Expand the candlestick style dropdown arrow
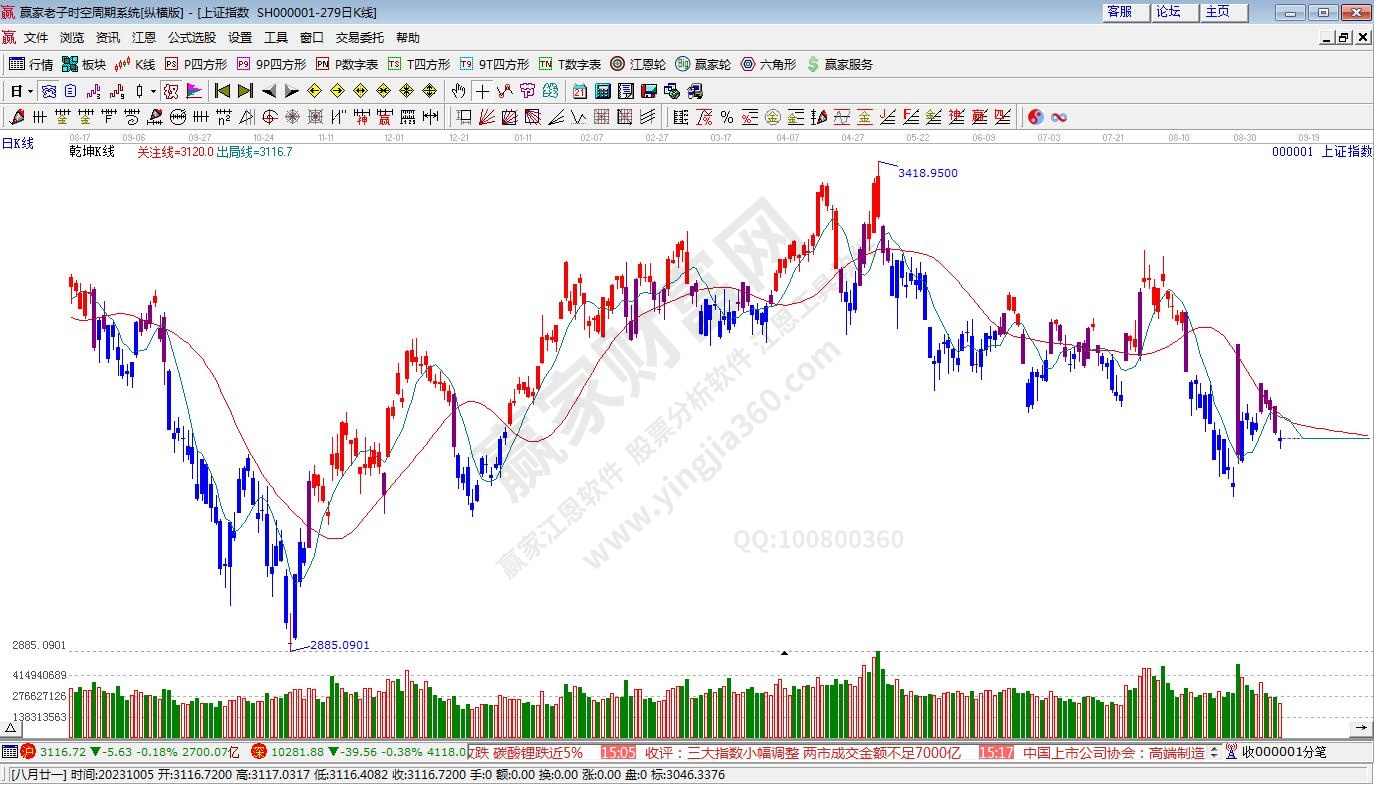The height and width of the screenshot is (785, 1374). (x=153, y=91)
